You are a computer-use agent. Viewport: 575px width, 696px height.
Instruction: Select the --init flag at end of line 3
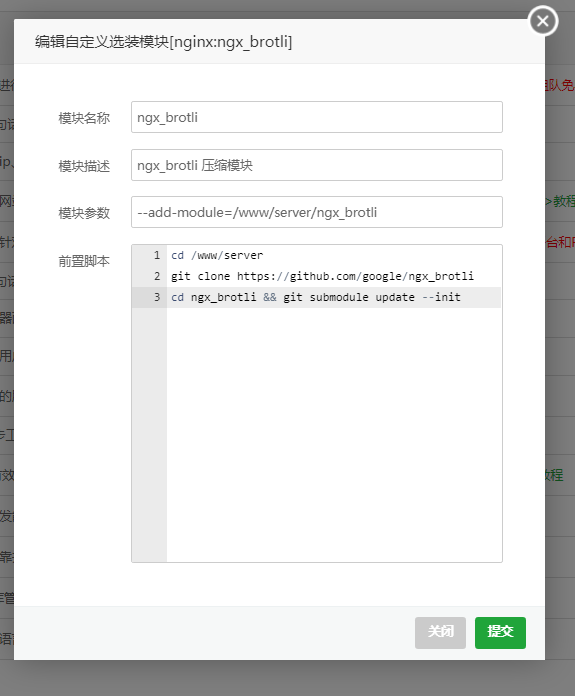click(x=441, y=297)
